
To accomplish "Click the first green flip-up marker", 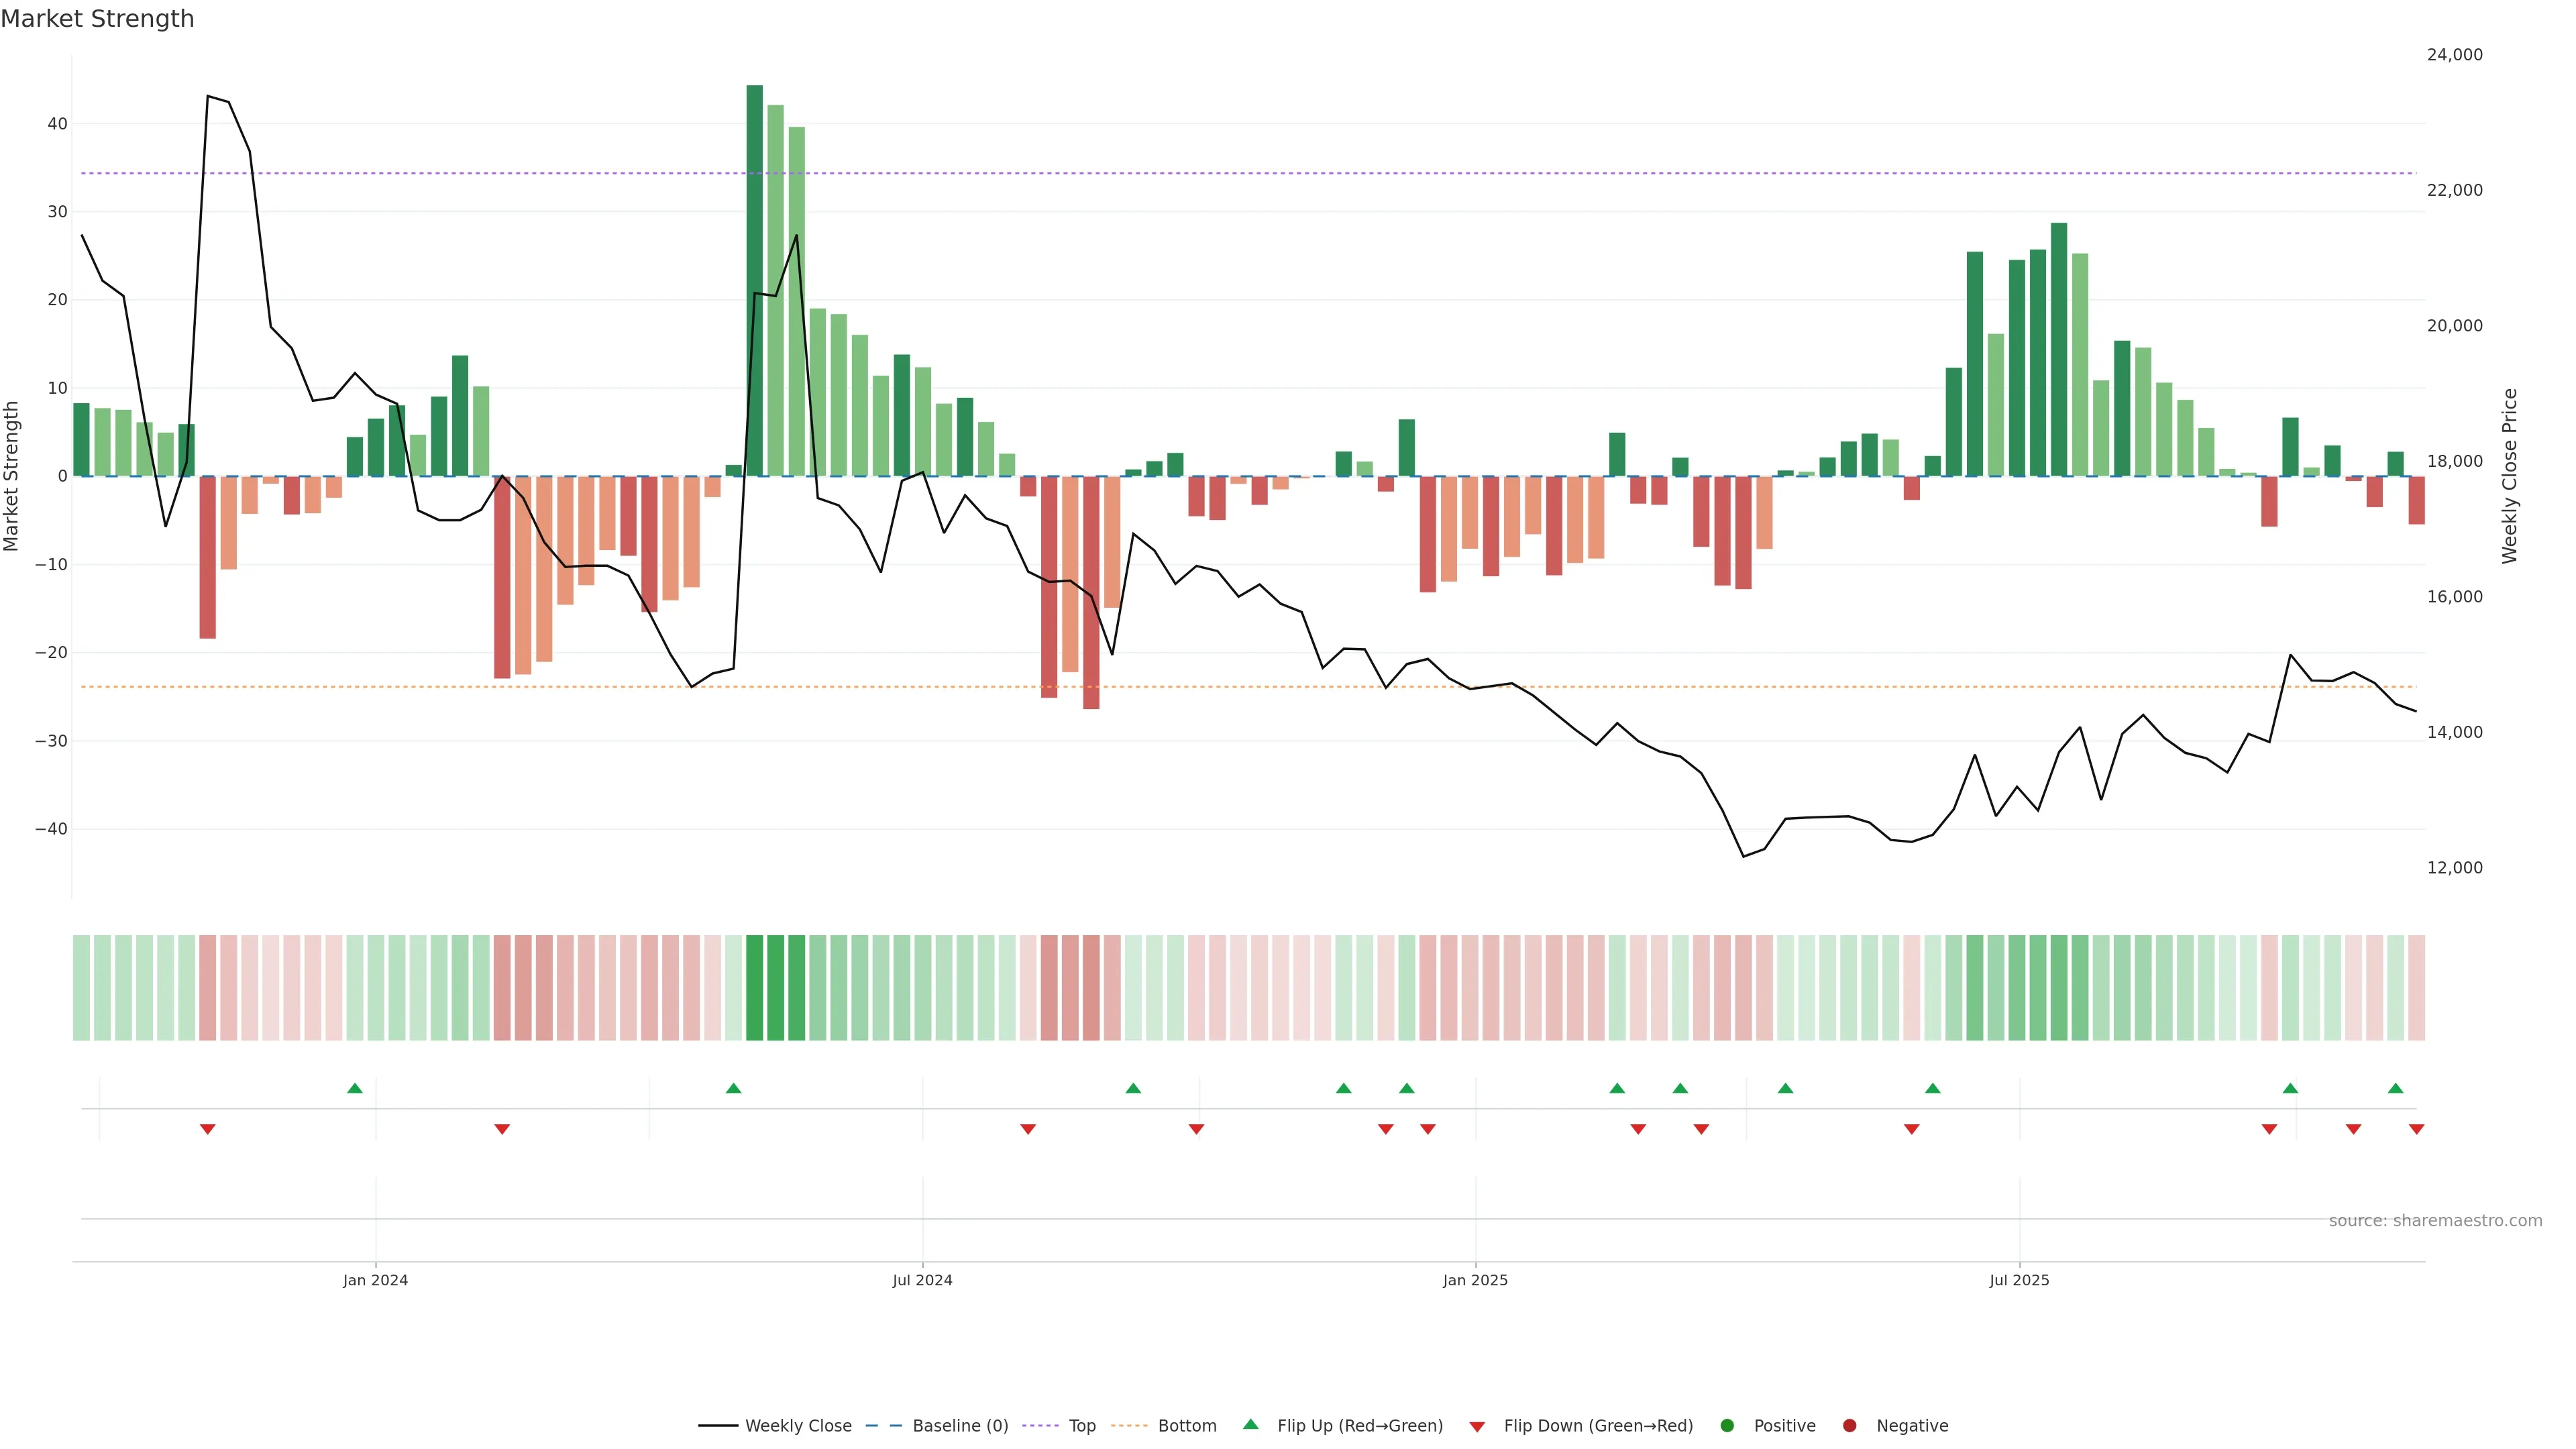I will (x=354, y=1088).
